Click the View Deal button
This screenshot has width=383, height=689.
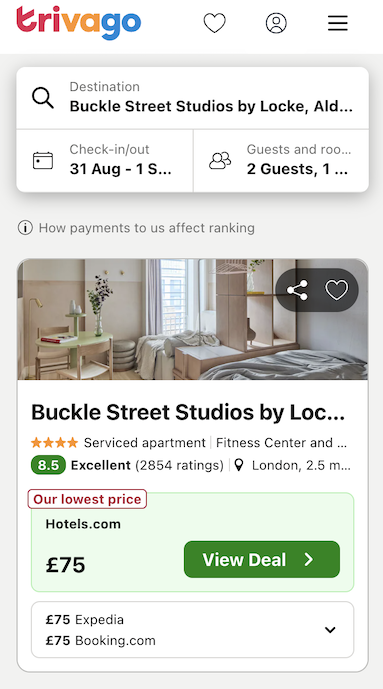point(262,559)
